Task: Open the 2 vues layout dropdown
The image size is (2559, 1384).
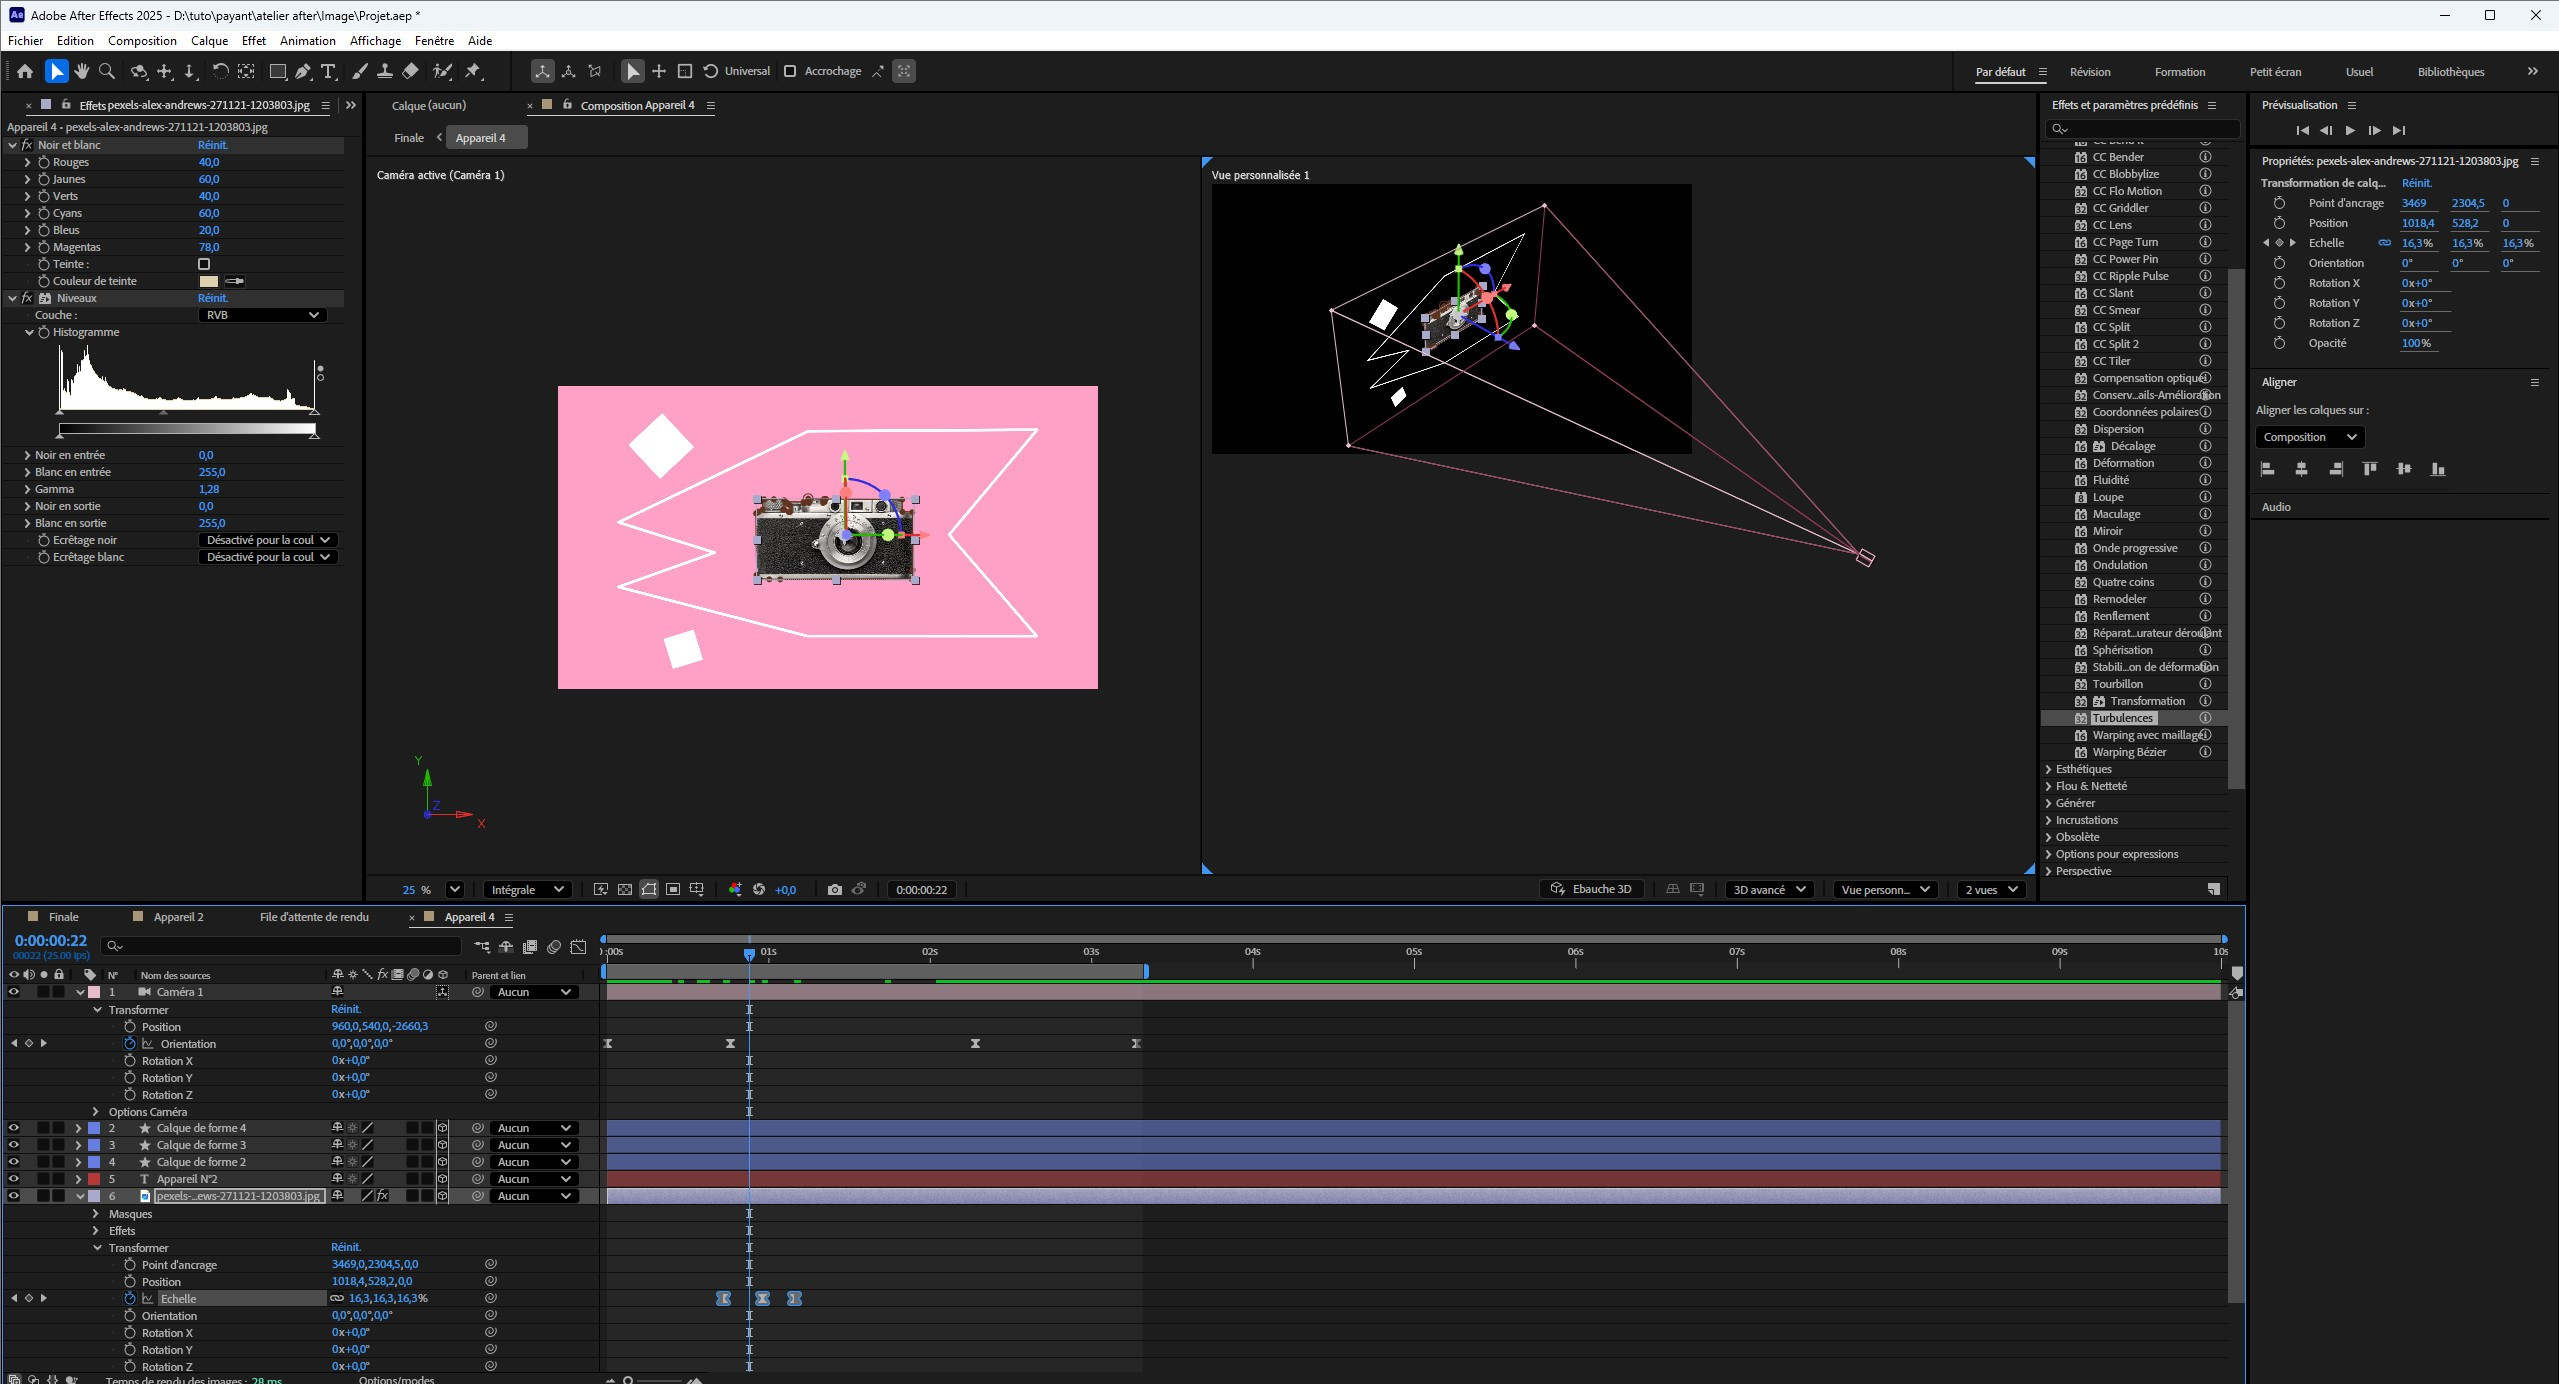Action: click(x=1990, y=889)
